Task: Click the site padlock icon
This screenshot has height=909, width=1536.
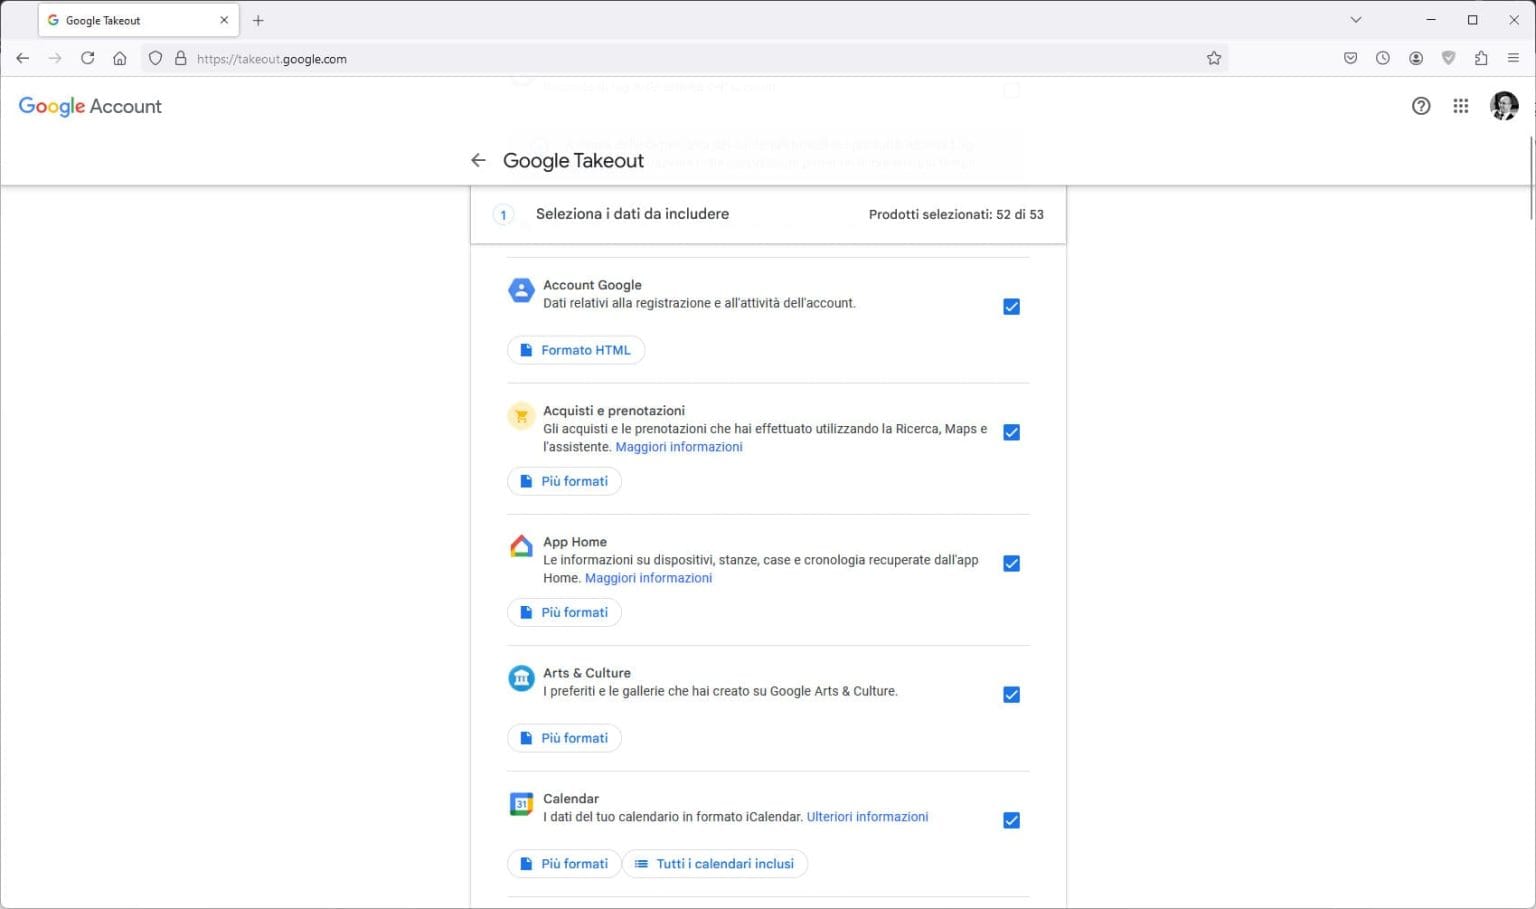Action: 181,59
